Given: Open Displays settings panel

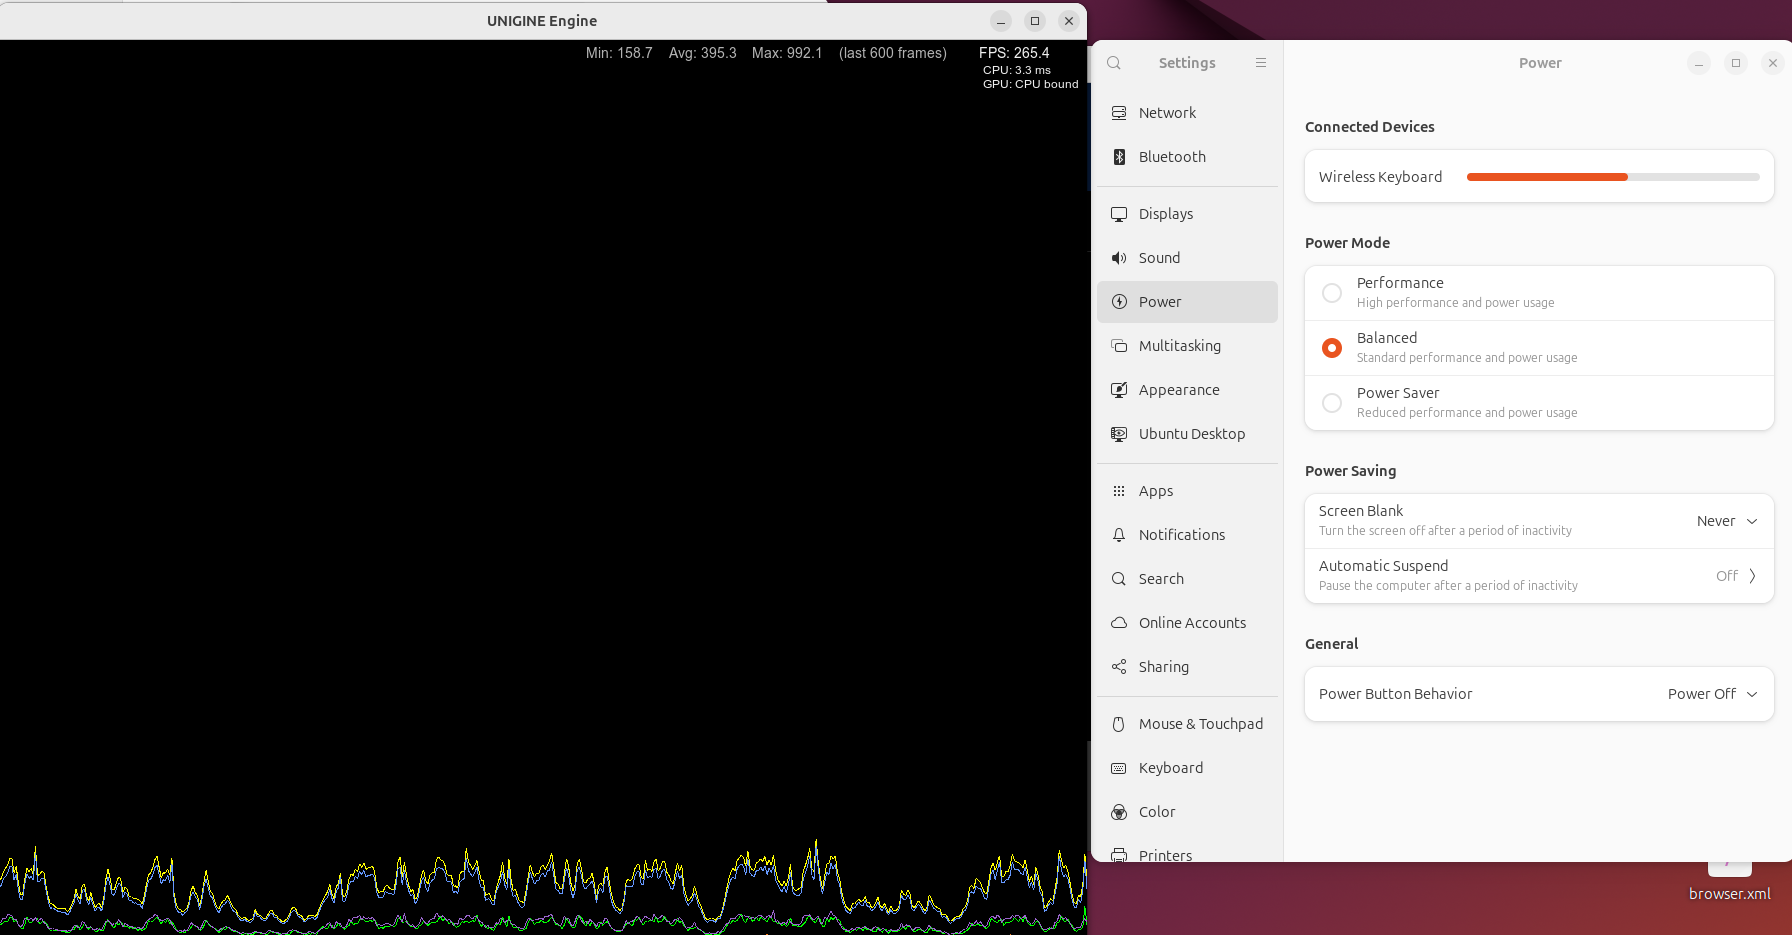Looking at the screenshot, I should click(x=1187, y=214).
